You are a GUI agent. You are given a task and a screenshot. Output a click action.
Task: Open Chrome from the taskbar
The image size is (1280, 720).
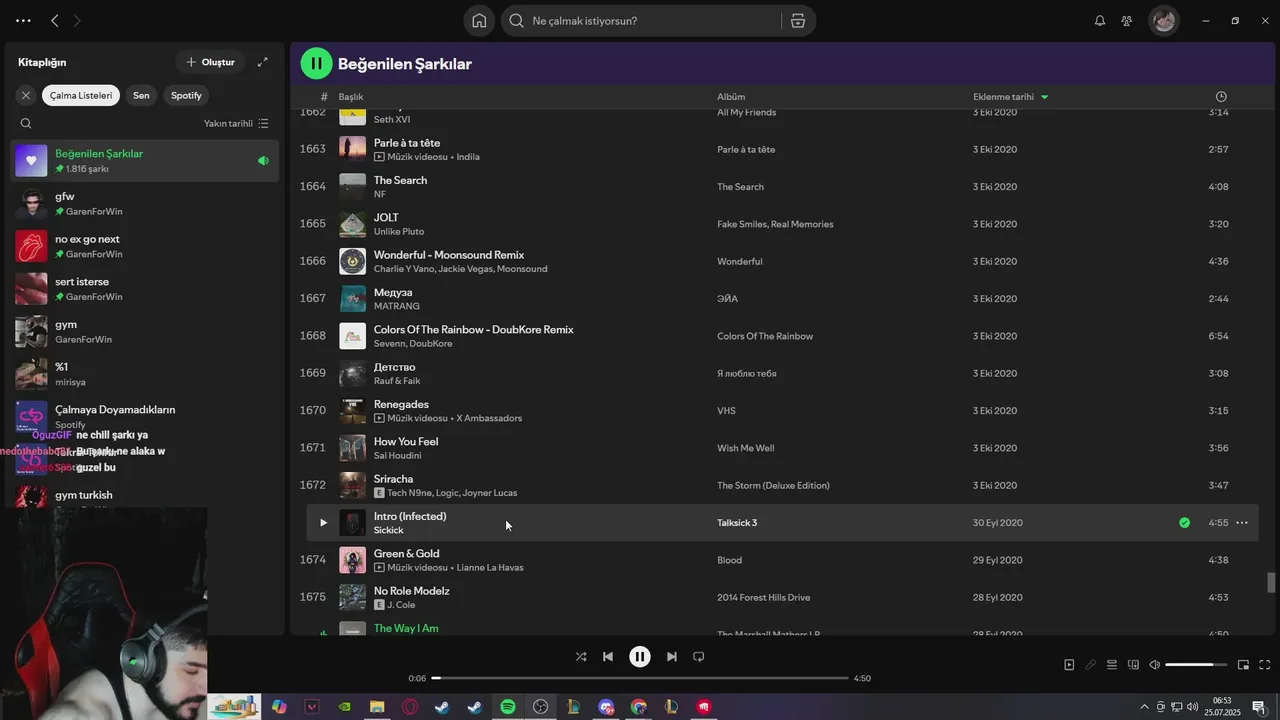click(x=639, y=707)
